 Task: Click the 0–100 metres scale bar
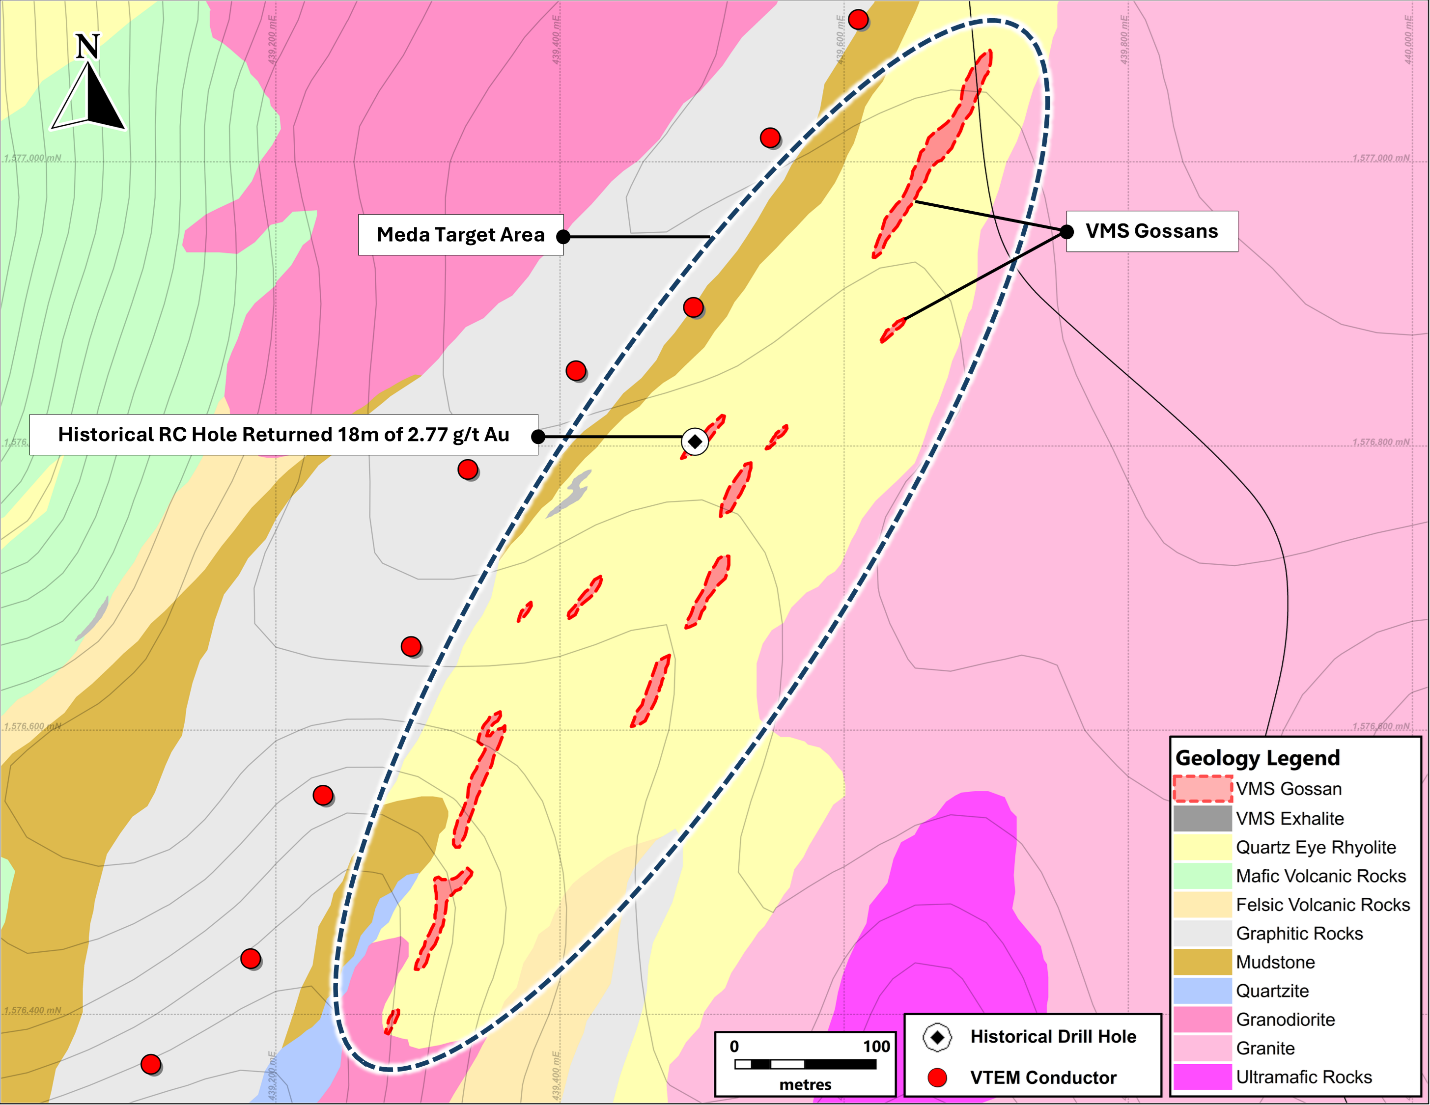[x=805, y=1064]
